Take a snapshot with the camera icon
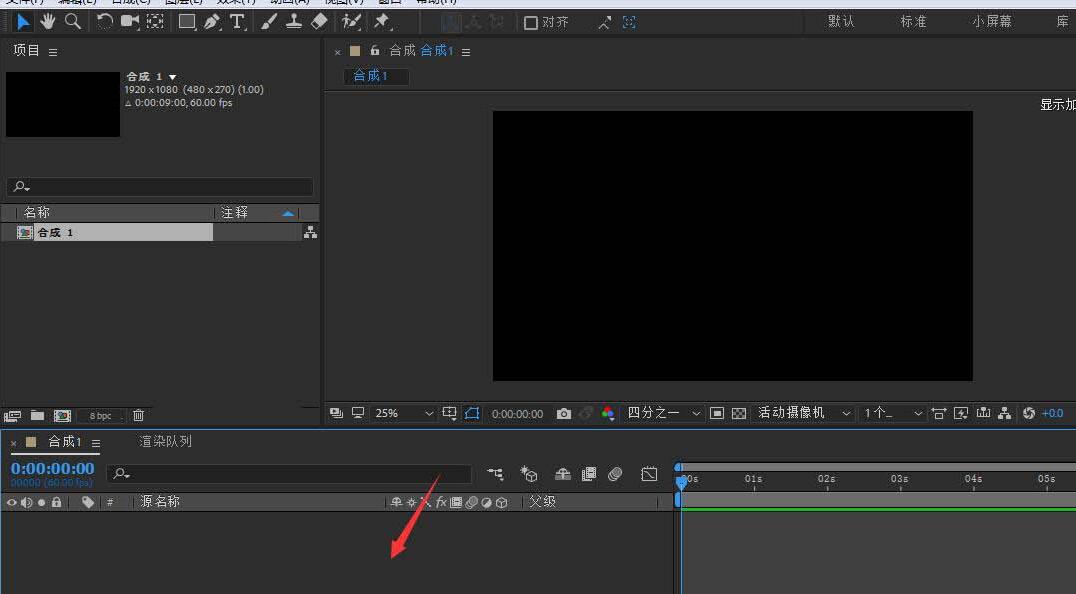 pos(563,414)
